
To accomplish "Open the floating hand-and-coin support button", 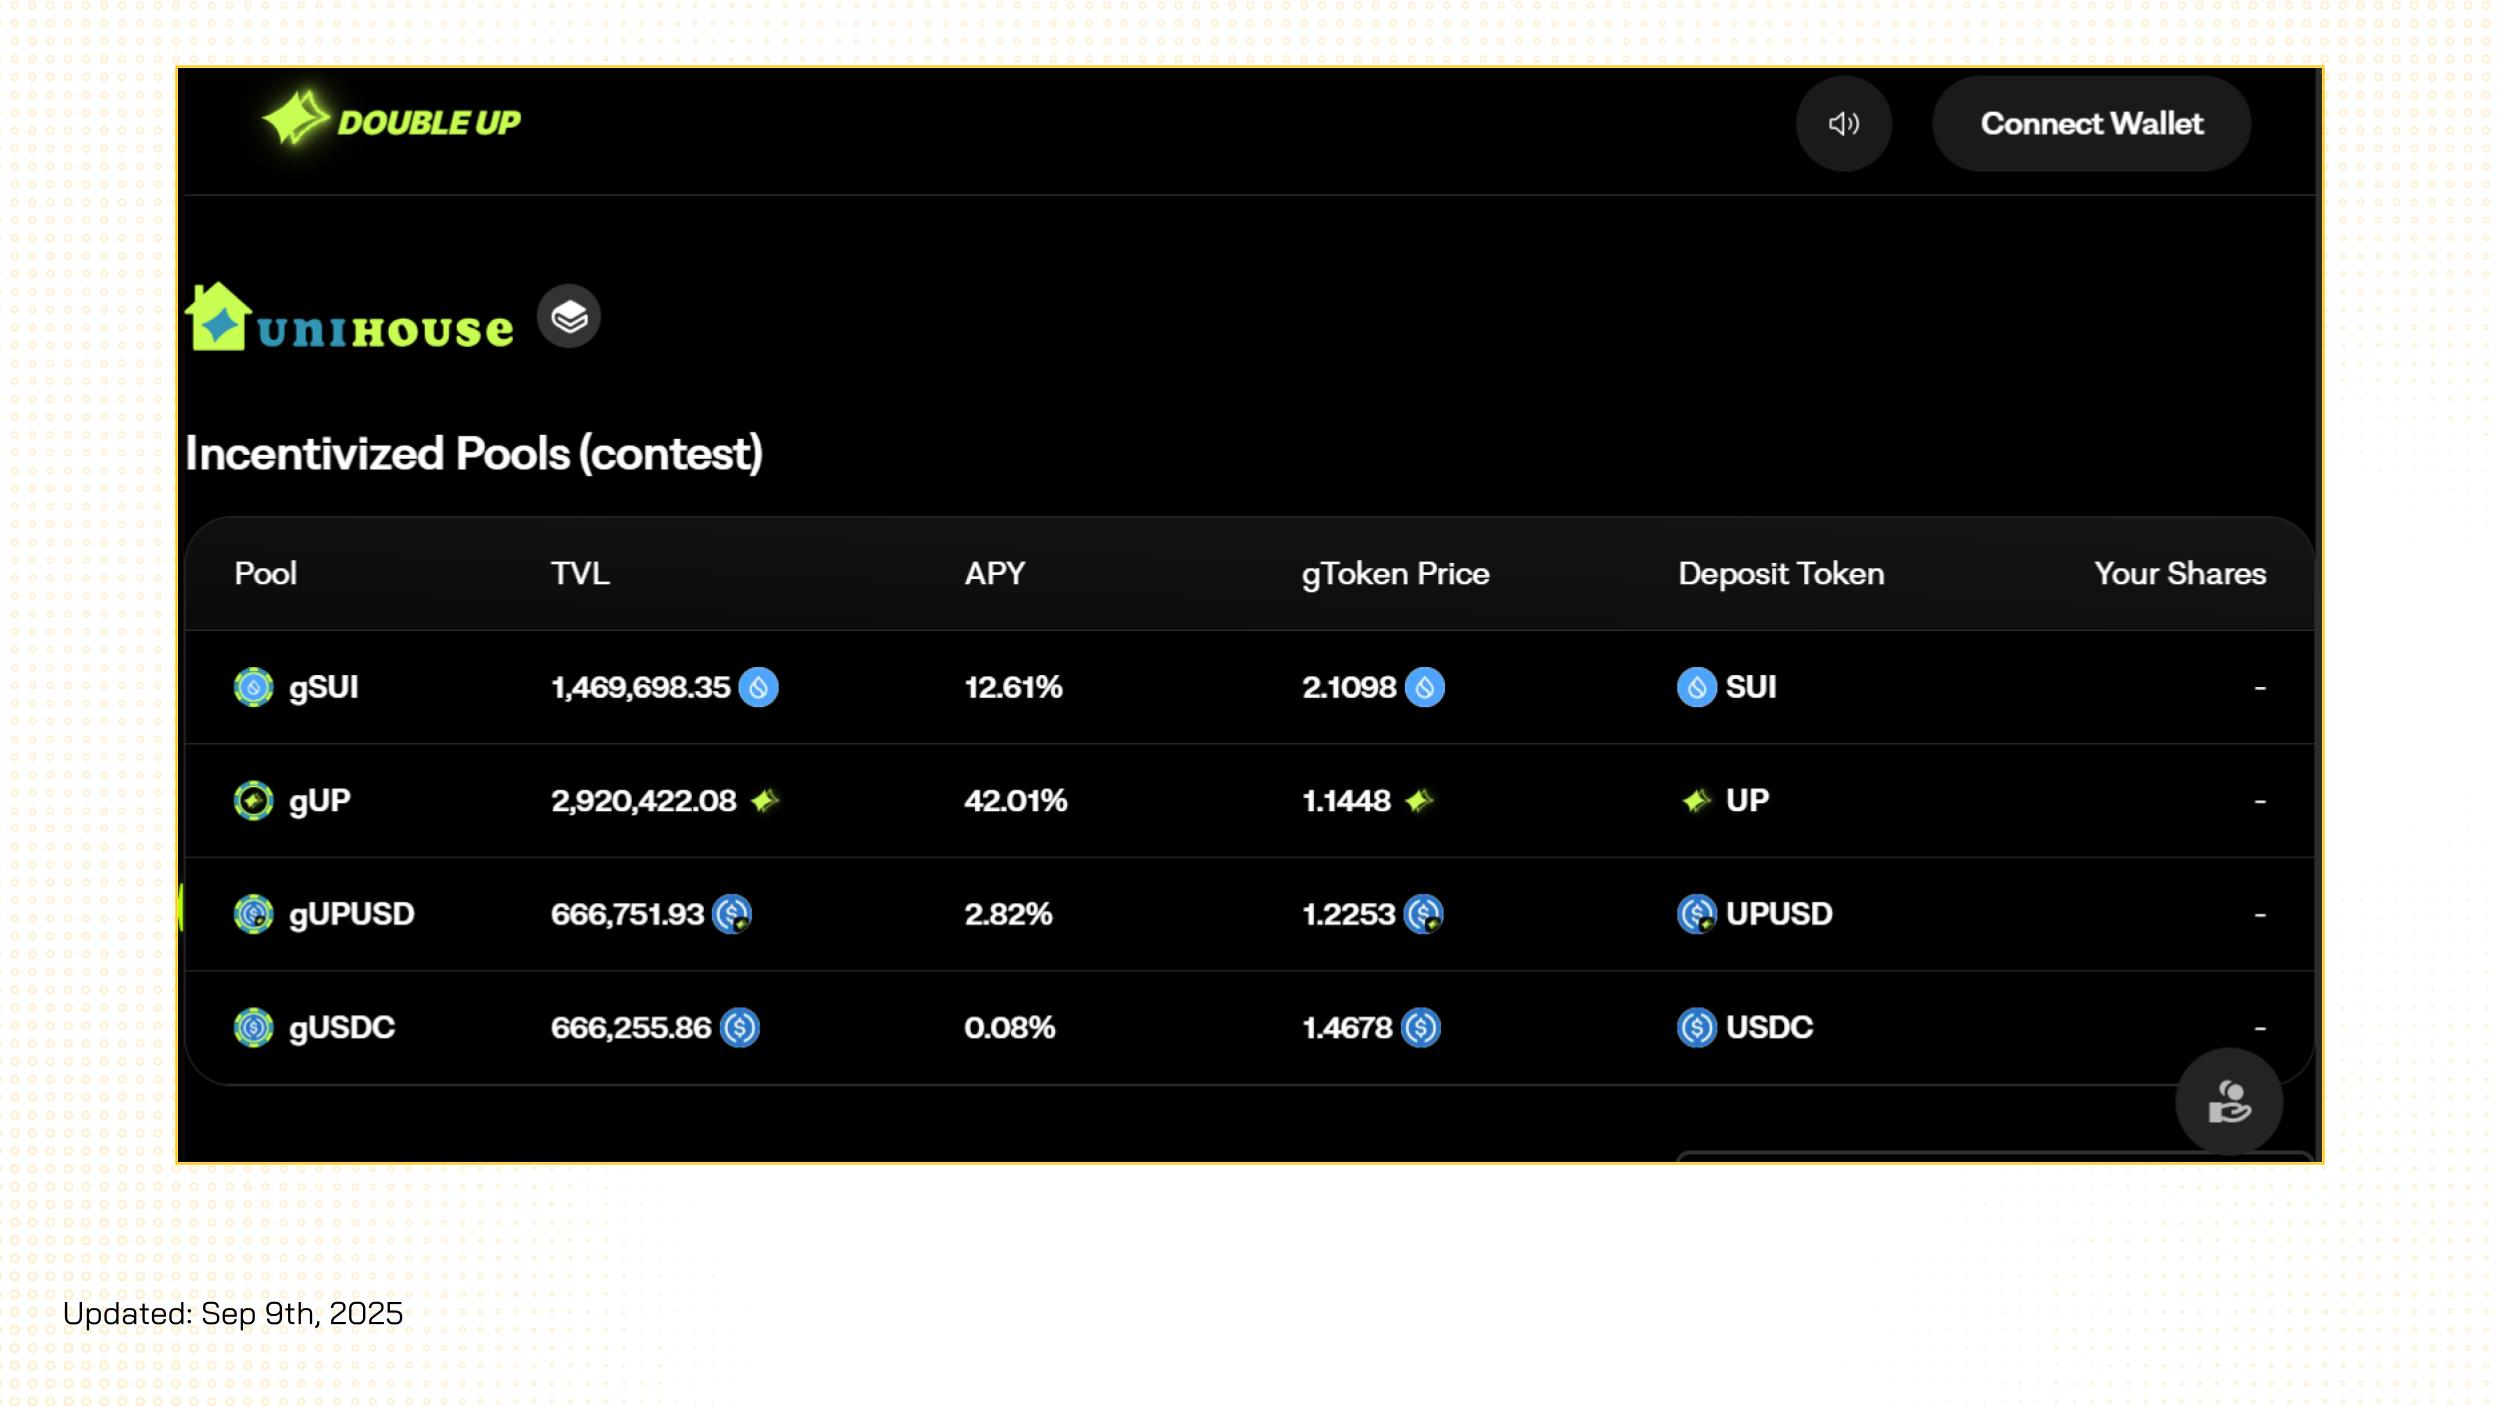I will (2229, 1102).
